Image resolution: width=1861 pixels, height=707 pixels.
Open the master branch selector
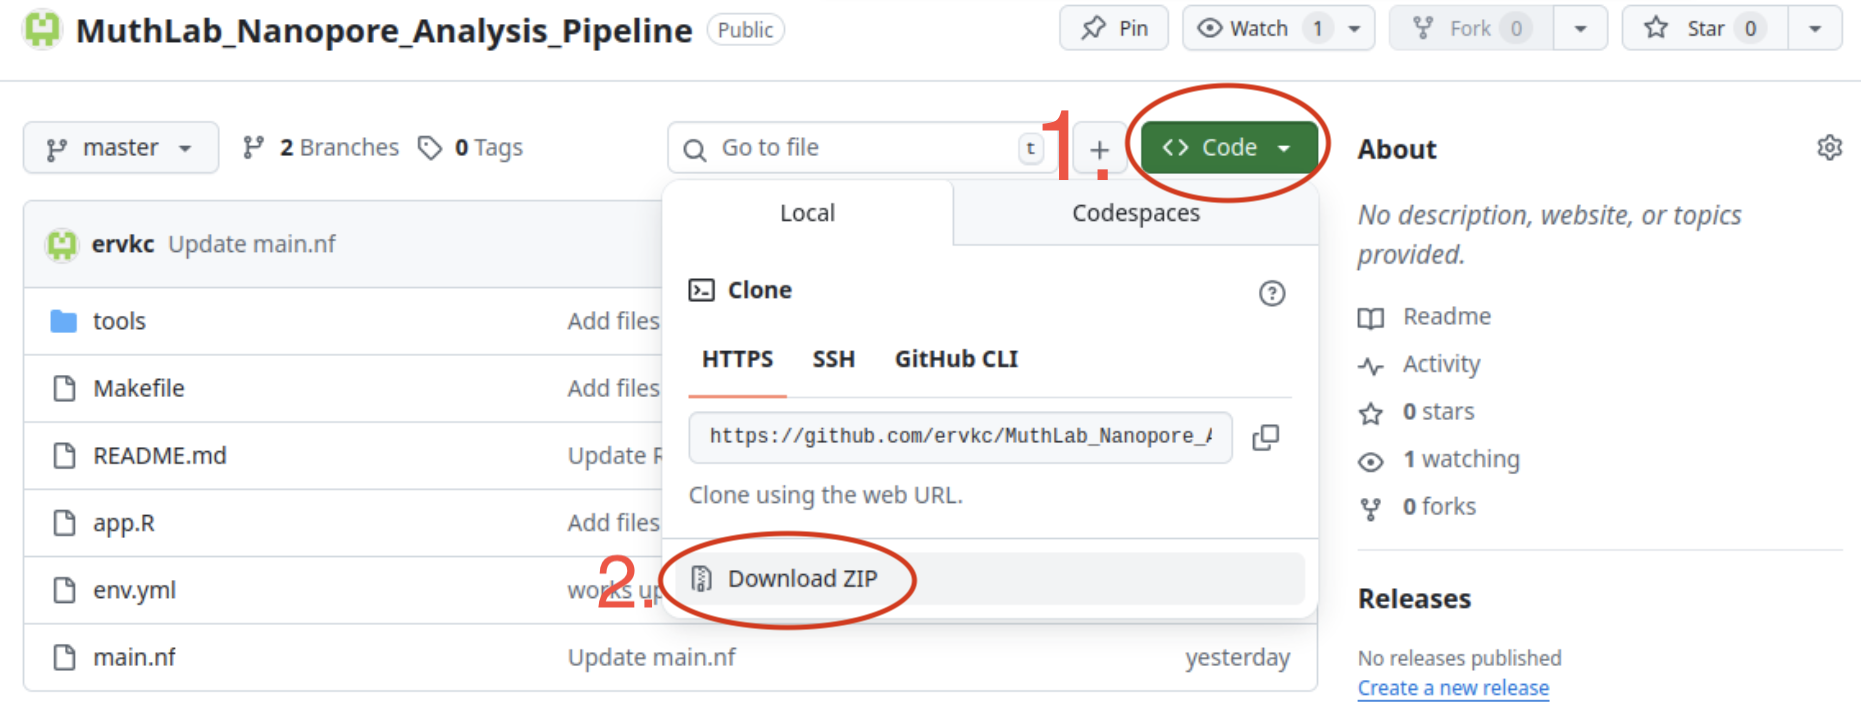tap(121, 148)
